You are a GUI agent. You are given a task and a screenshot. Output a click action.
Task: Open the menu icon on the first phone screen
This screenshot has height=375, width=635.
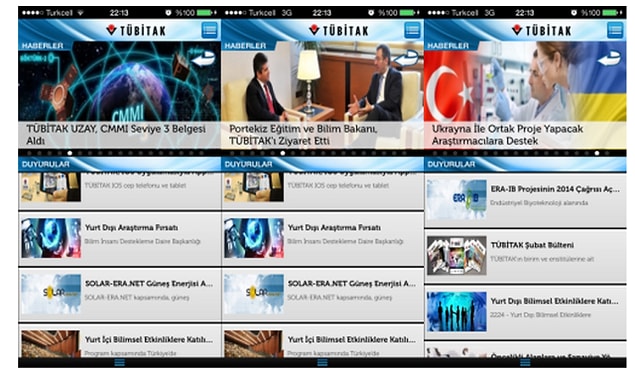[x=209, y=30]
